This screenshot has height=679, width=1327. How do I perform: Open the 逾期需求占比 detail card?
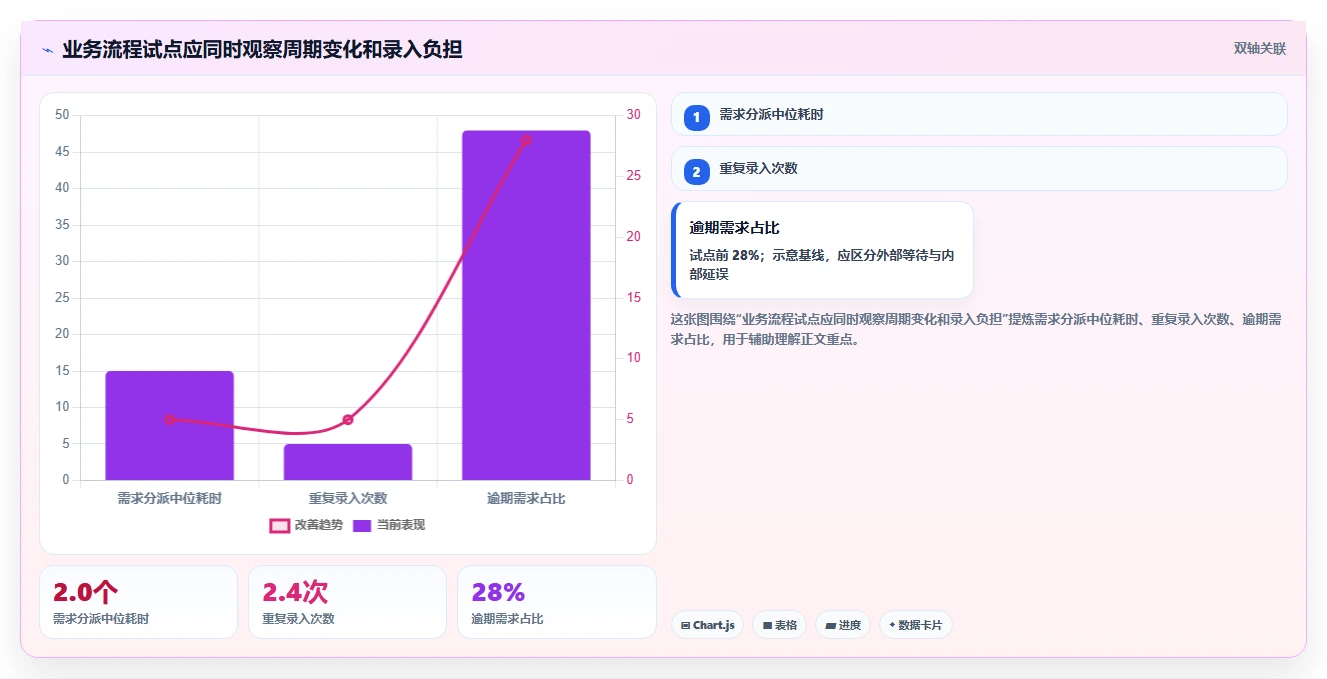coord(822,250)
